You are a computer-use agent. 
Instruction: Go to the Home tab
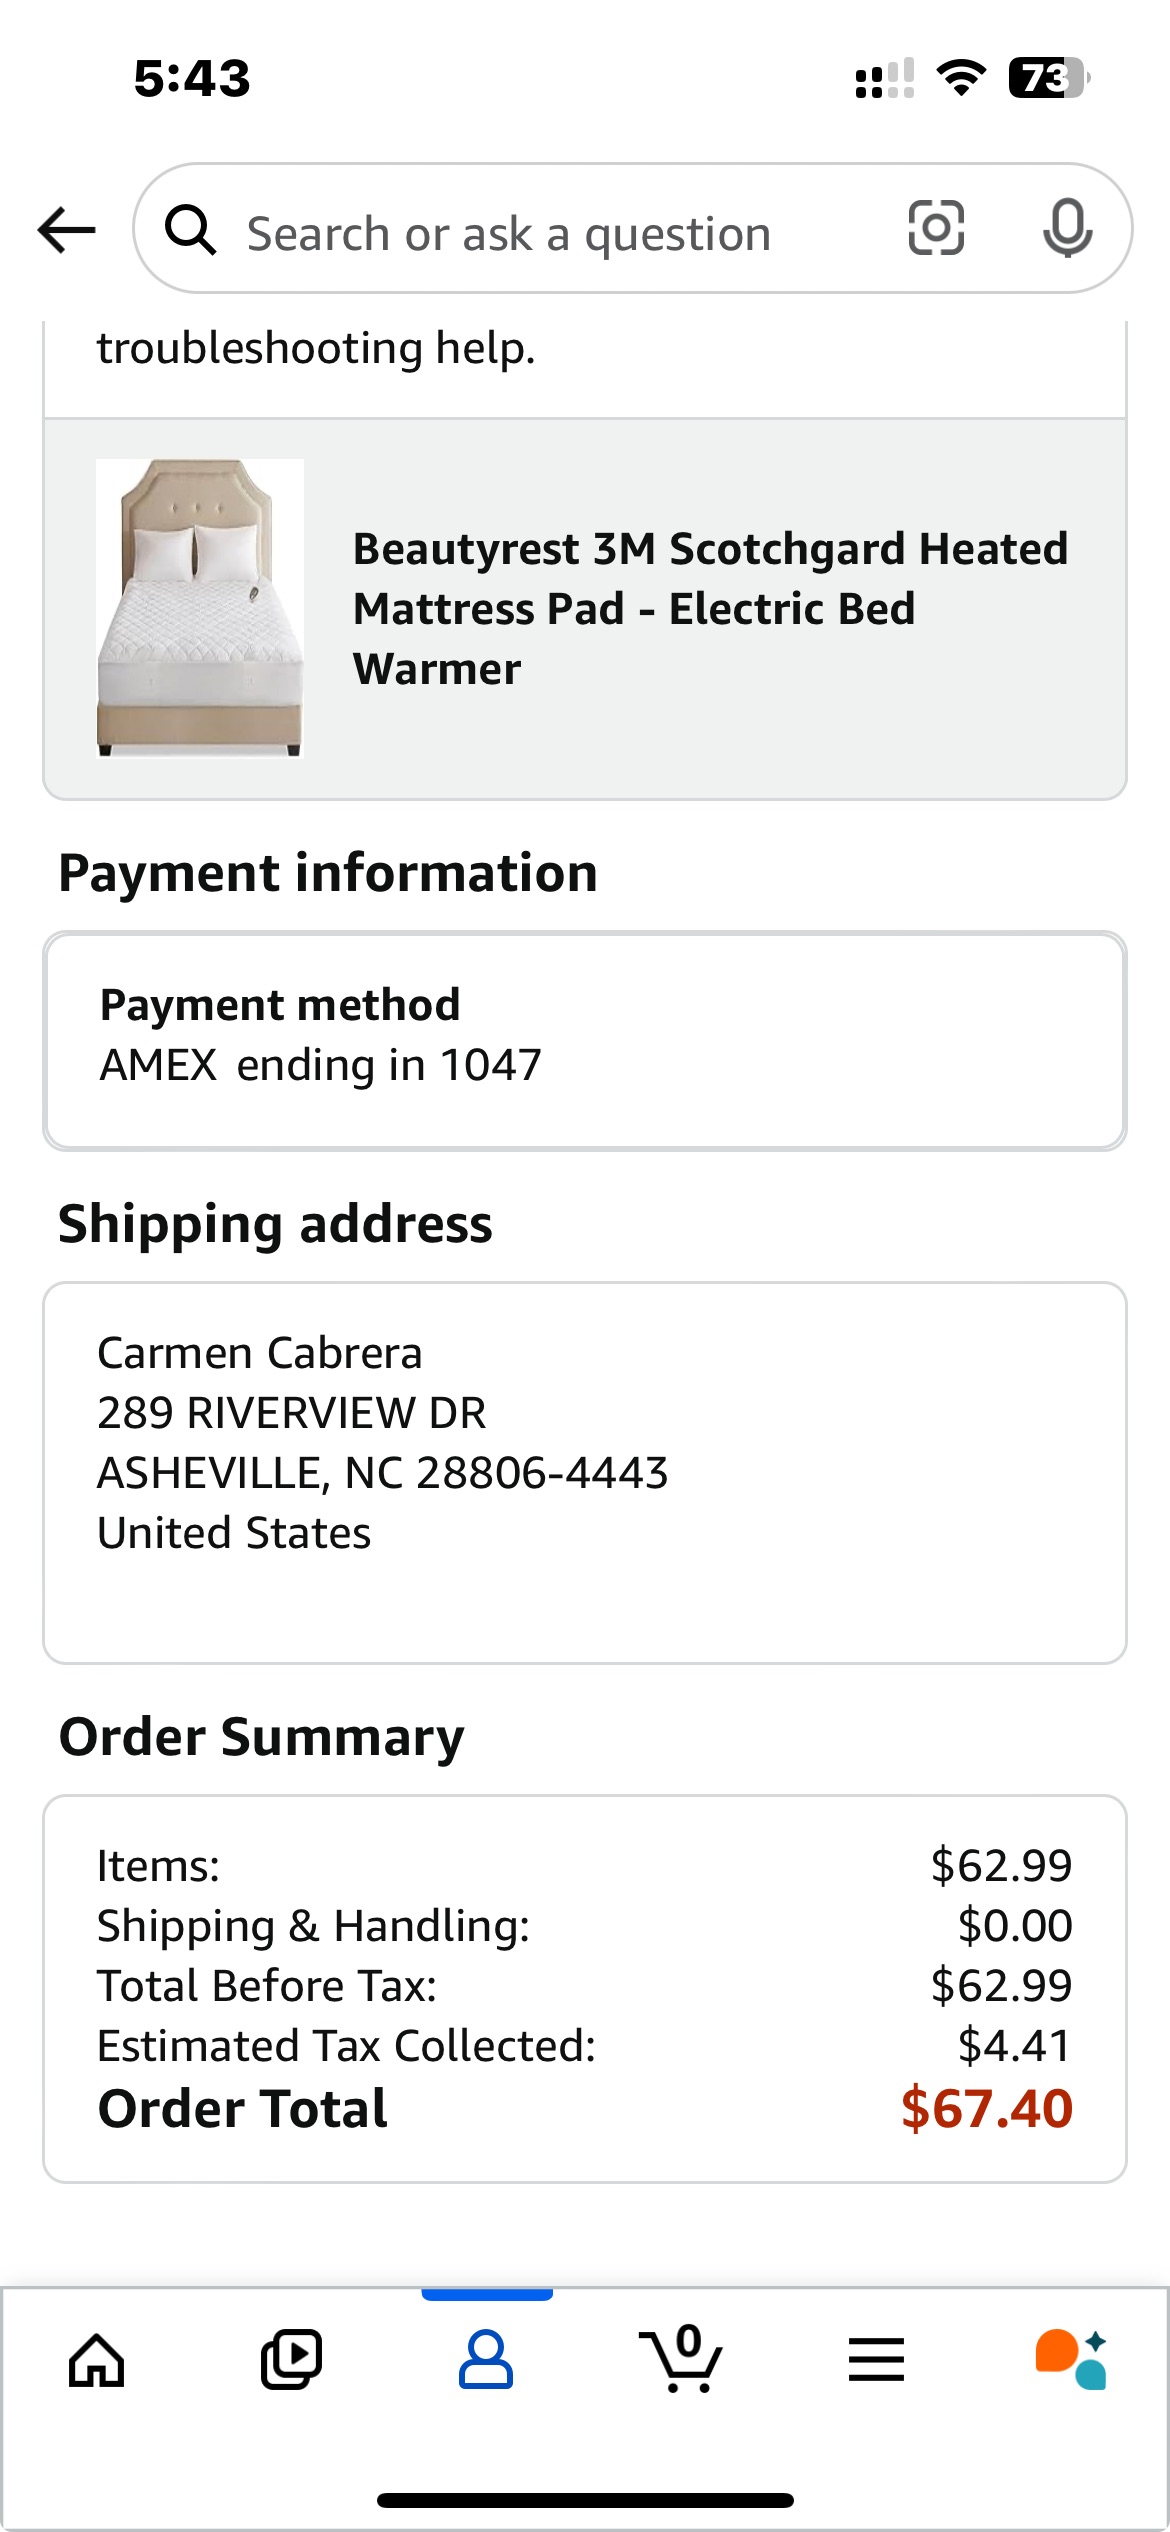coord(97,2360)
